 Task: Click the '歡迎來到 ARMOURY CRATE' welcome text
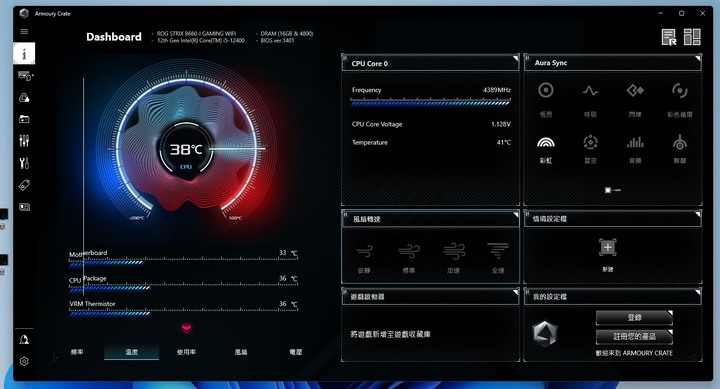pyautogui.click(x=634, y=353)
